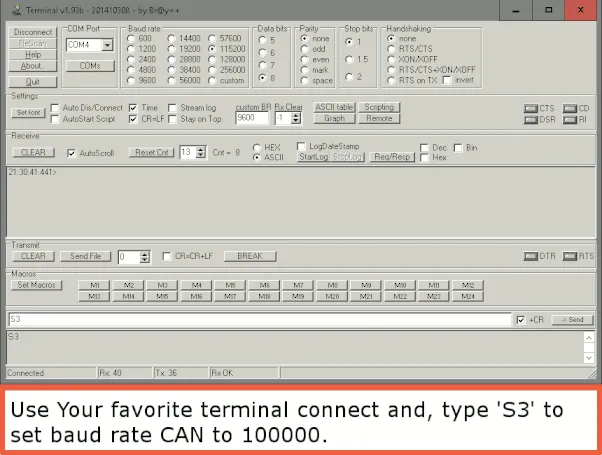
Task: Open the Set Macros dialog
Action: coord(36,285)
